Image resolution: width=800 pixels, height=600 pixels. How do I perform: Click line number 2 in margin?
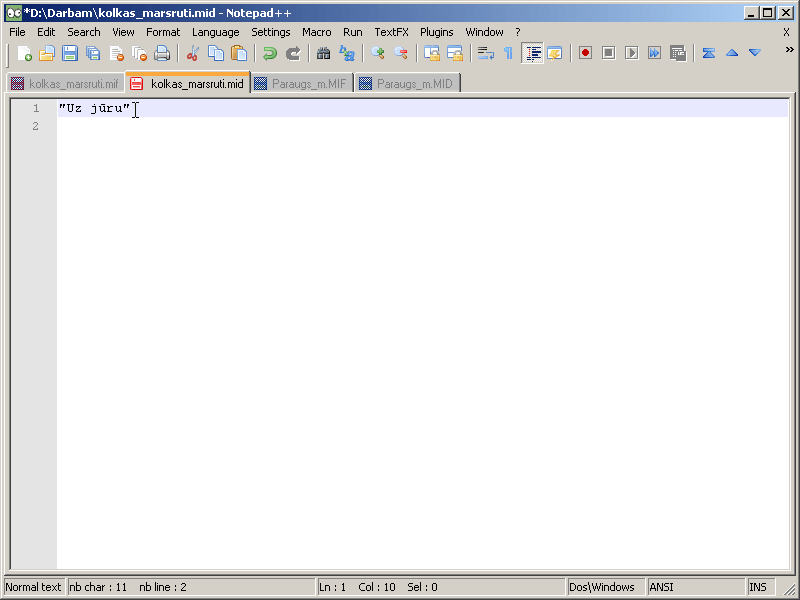(x=35, y=126)
